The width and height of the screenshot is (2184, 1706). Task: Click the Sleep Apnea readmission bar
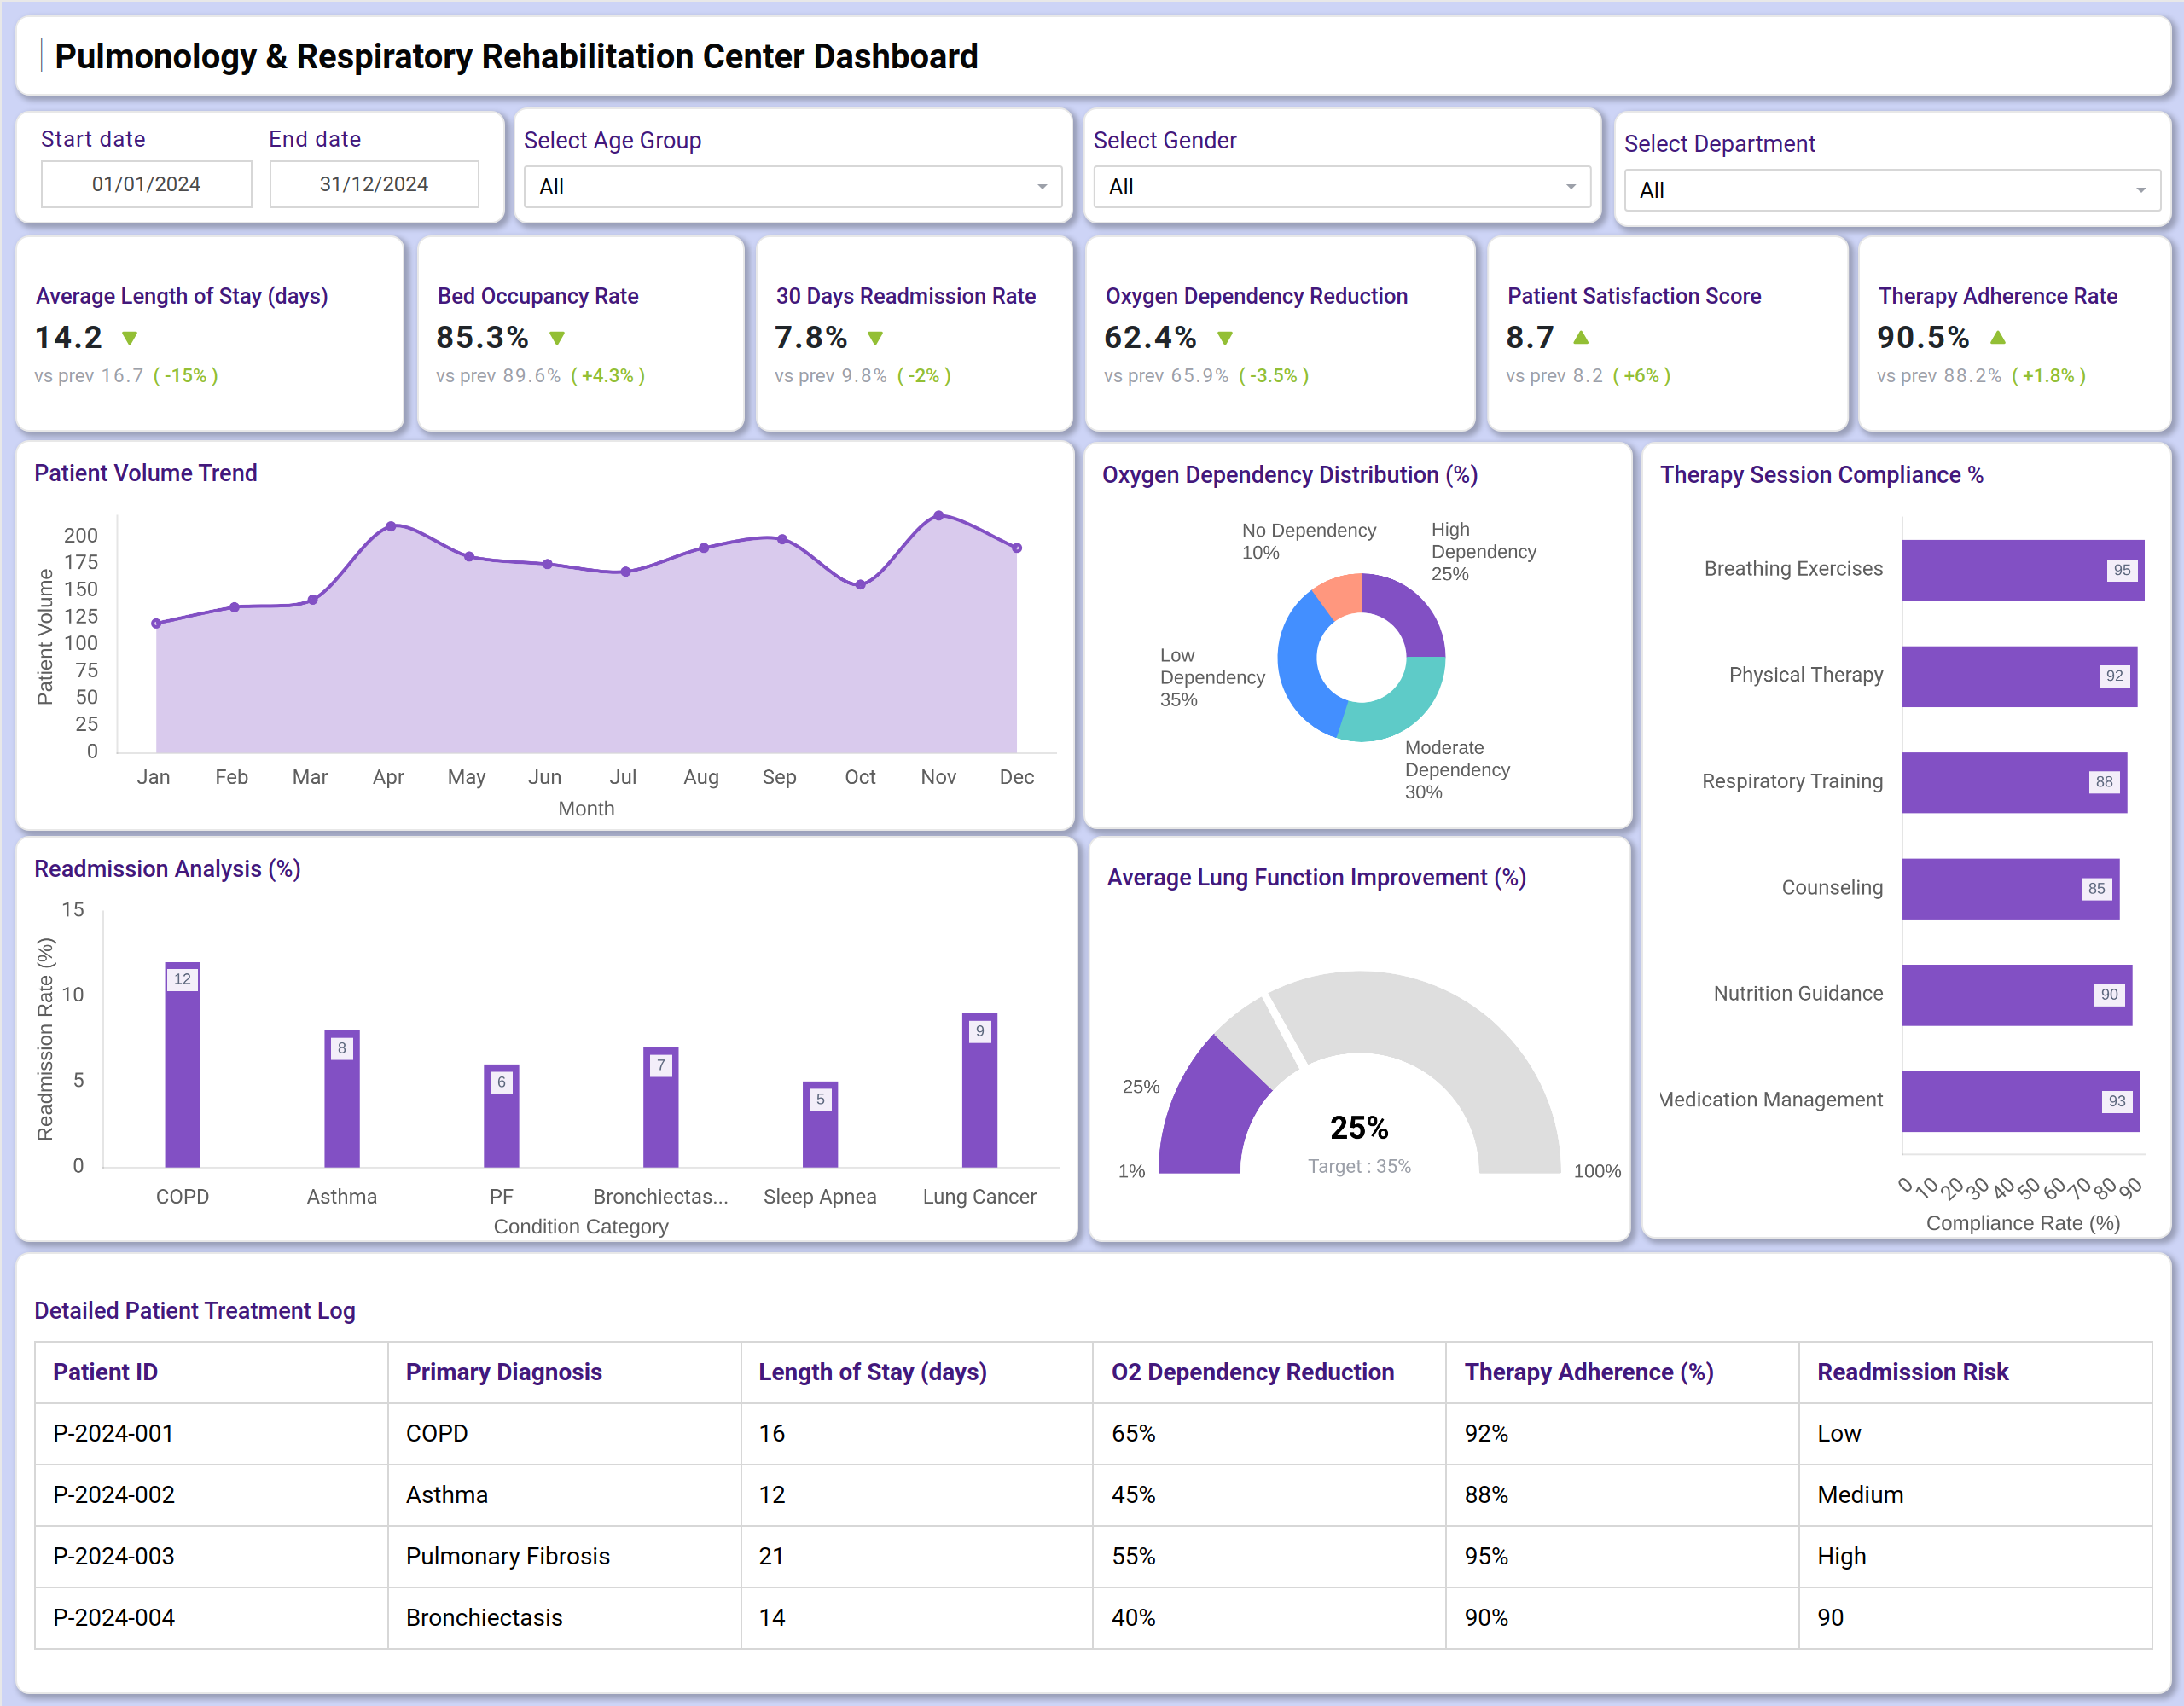(x=820, y=1124)
